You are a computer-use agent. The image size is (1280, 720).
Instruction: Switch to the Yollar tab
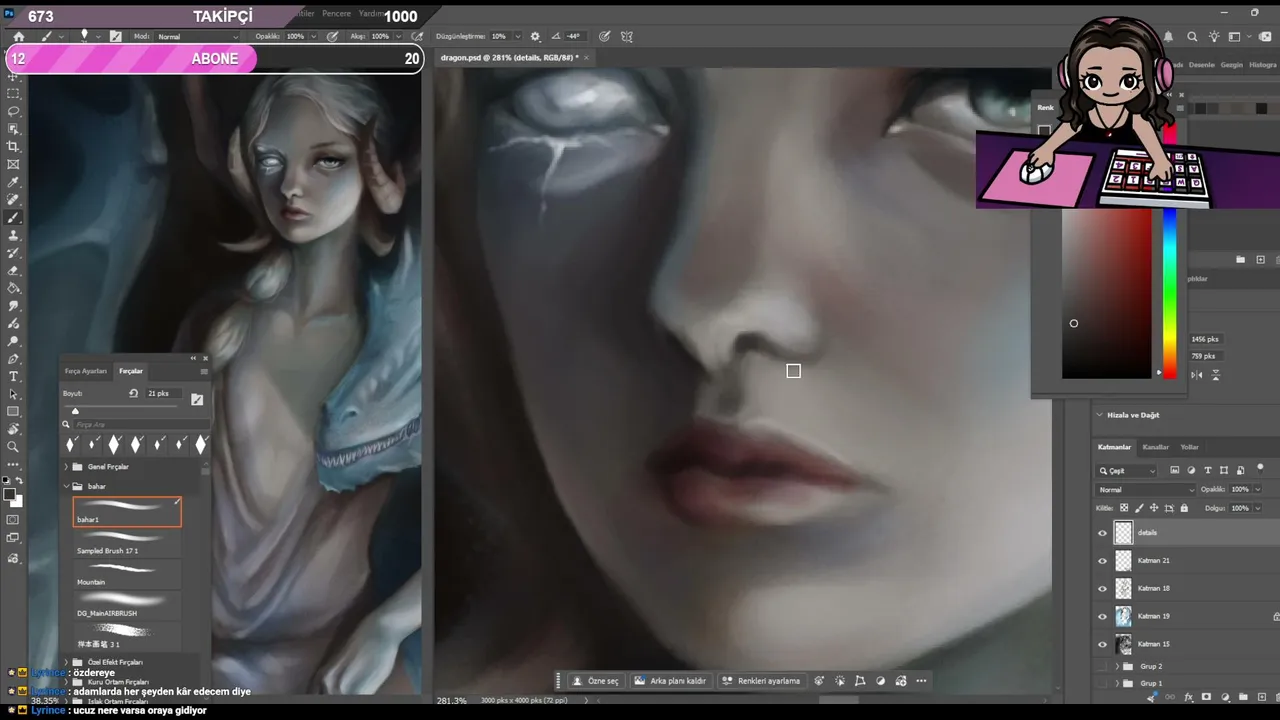[1189, 447]
